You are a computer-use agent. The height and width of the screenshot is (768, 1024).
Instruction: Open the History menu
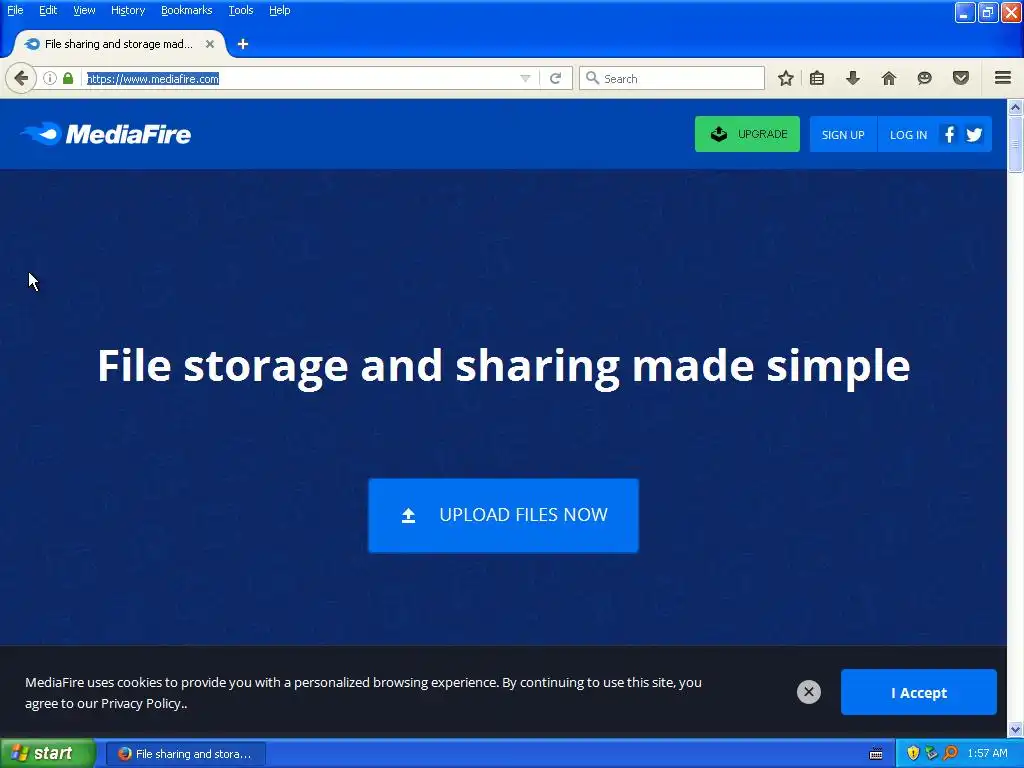click(128, 10)
